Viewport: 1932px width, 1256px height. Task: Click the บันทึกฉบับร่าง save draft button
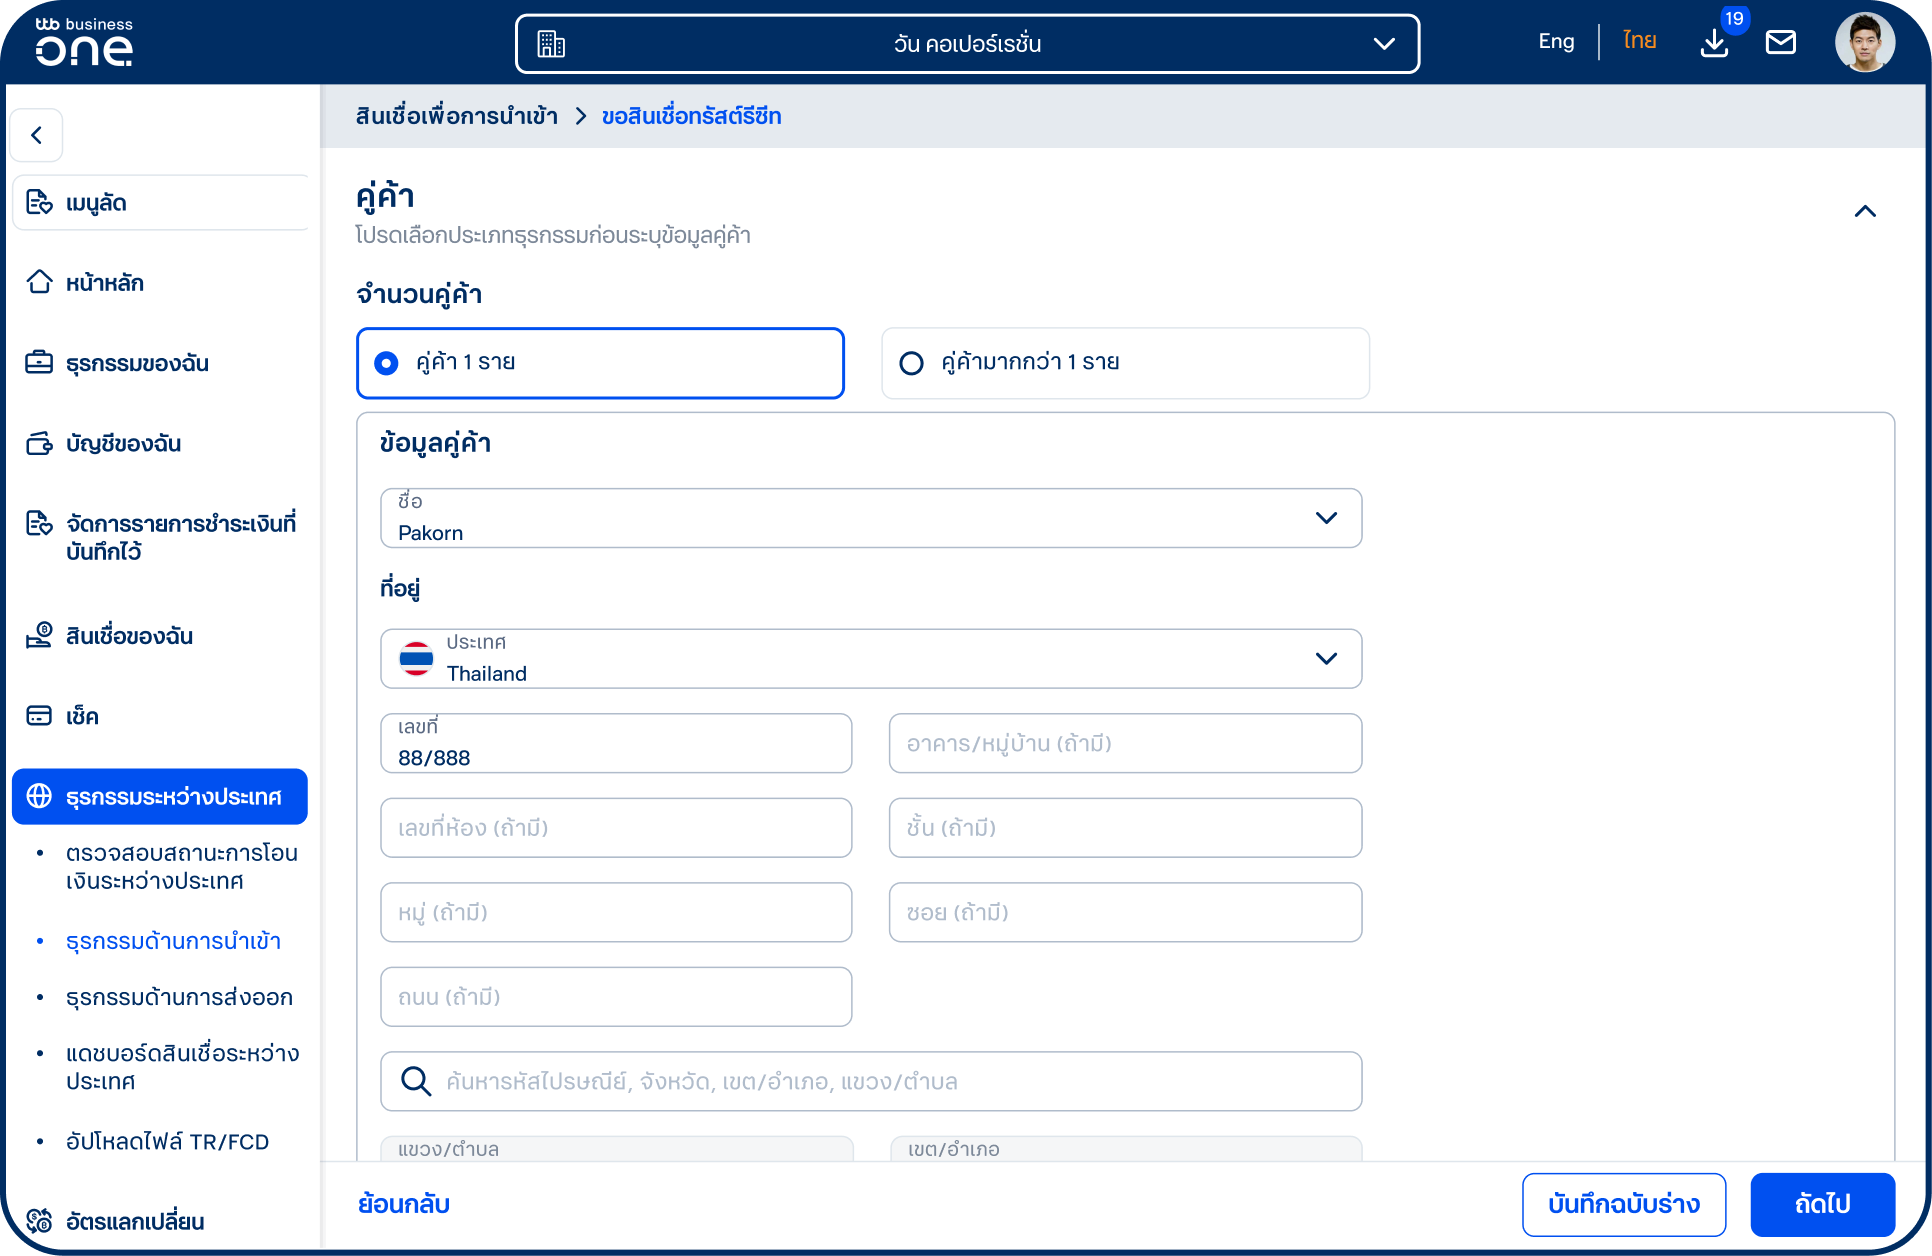tap(1624, 1204)
